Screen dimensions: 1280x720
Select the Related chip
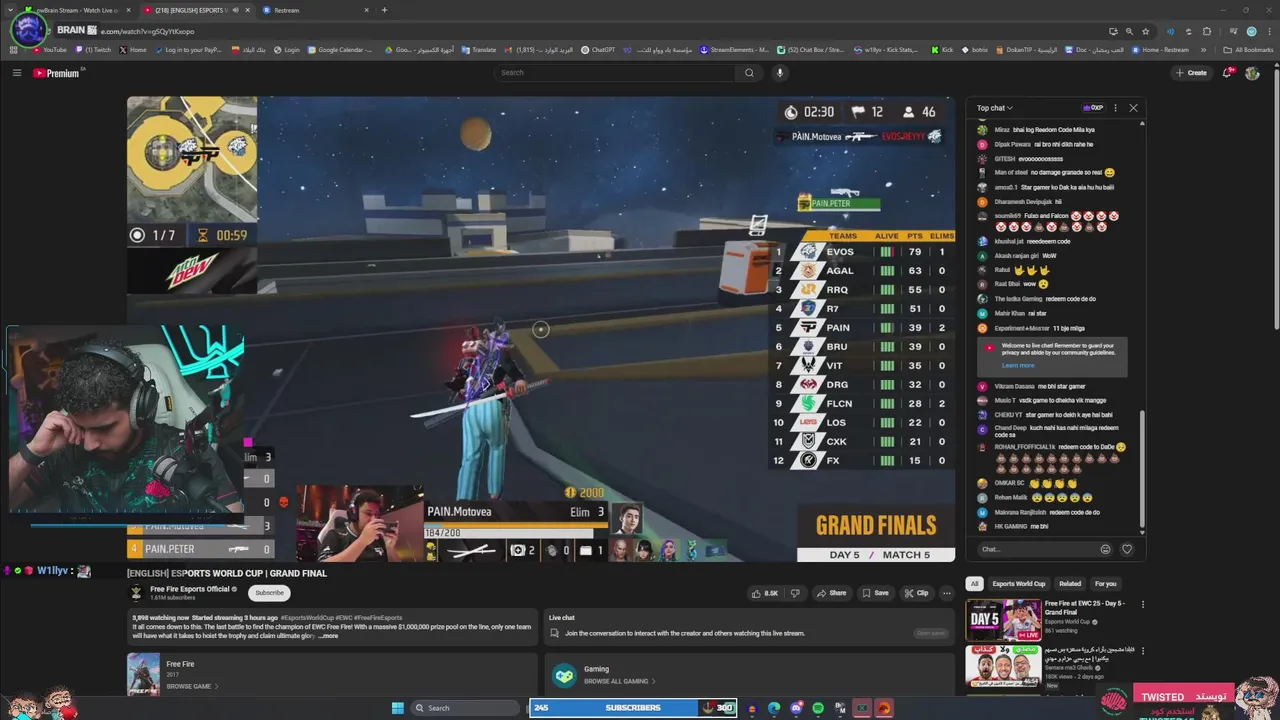click(1070, 584)
